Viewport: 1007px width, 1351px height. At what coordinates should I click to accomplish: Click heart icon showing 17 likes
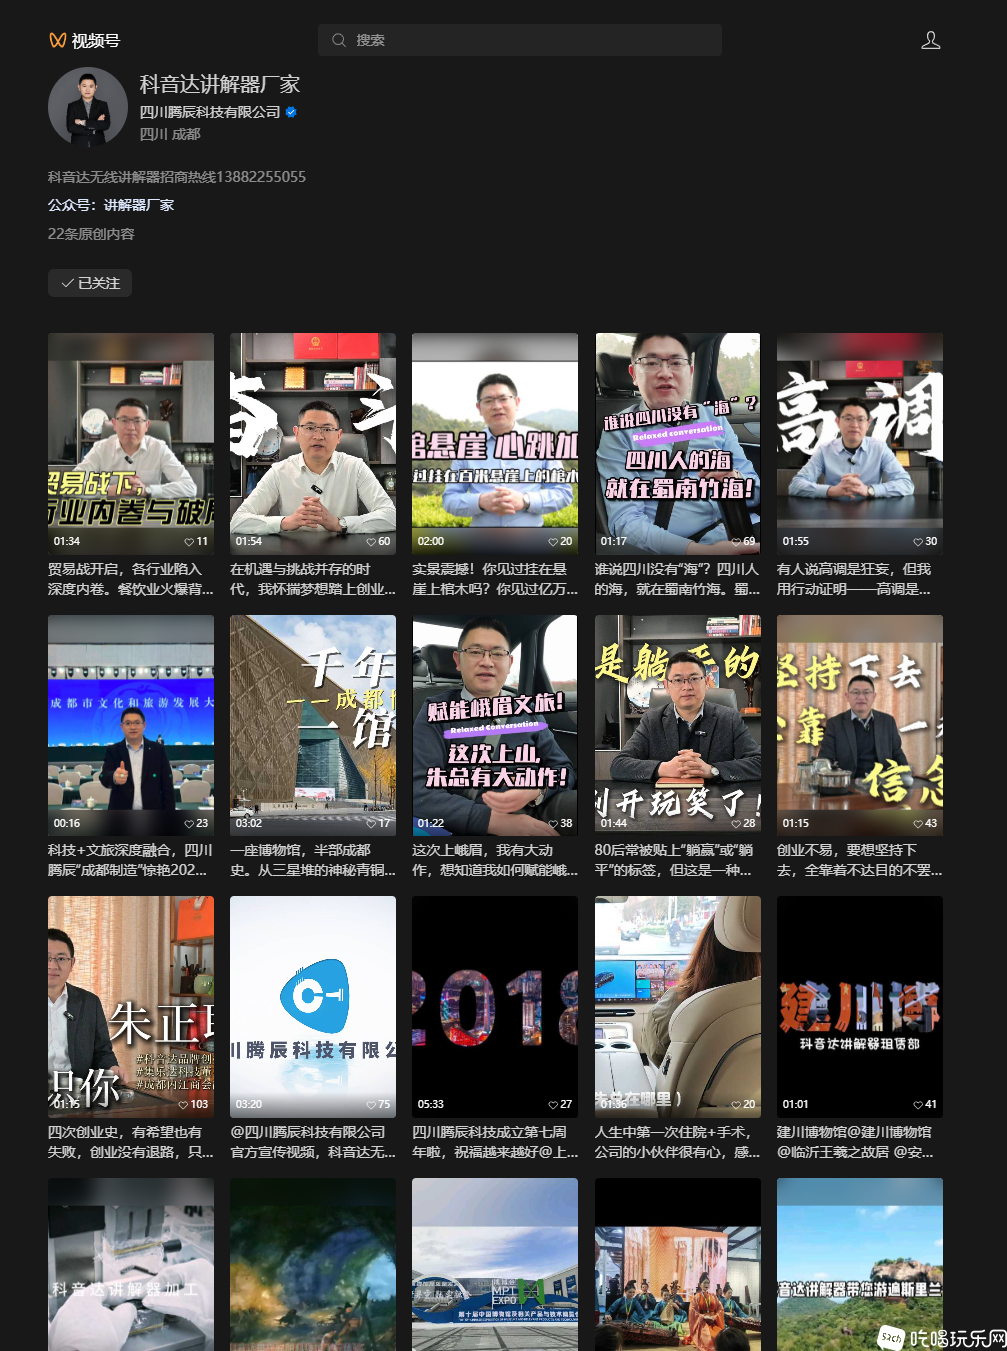pos(371,824)
